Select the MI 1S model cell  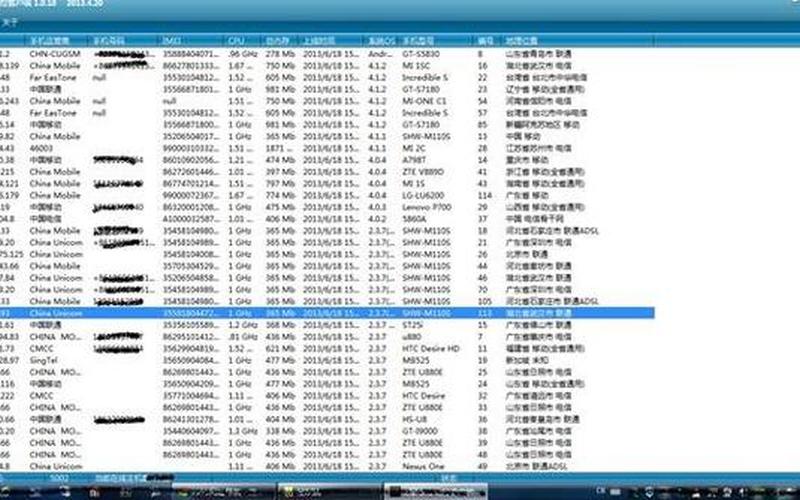[x=414, y=183]
